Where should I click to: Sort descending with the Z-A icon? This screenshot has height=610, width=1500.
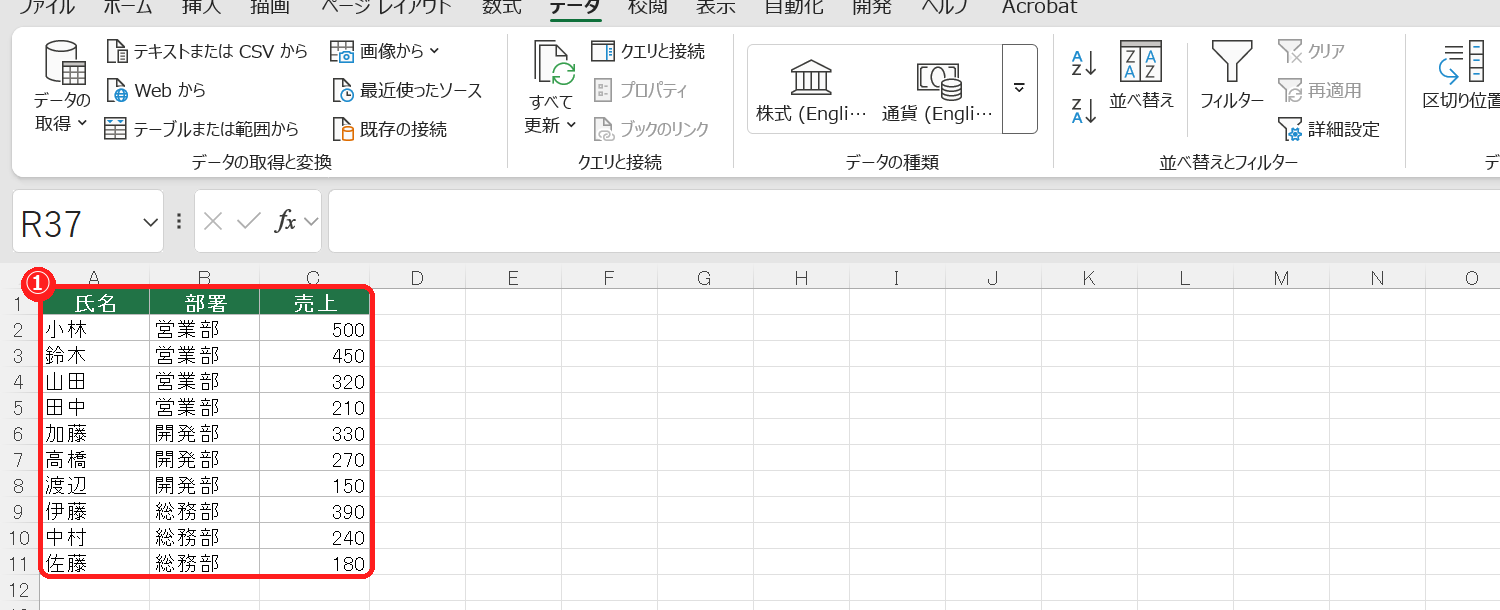[1084, 109]
